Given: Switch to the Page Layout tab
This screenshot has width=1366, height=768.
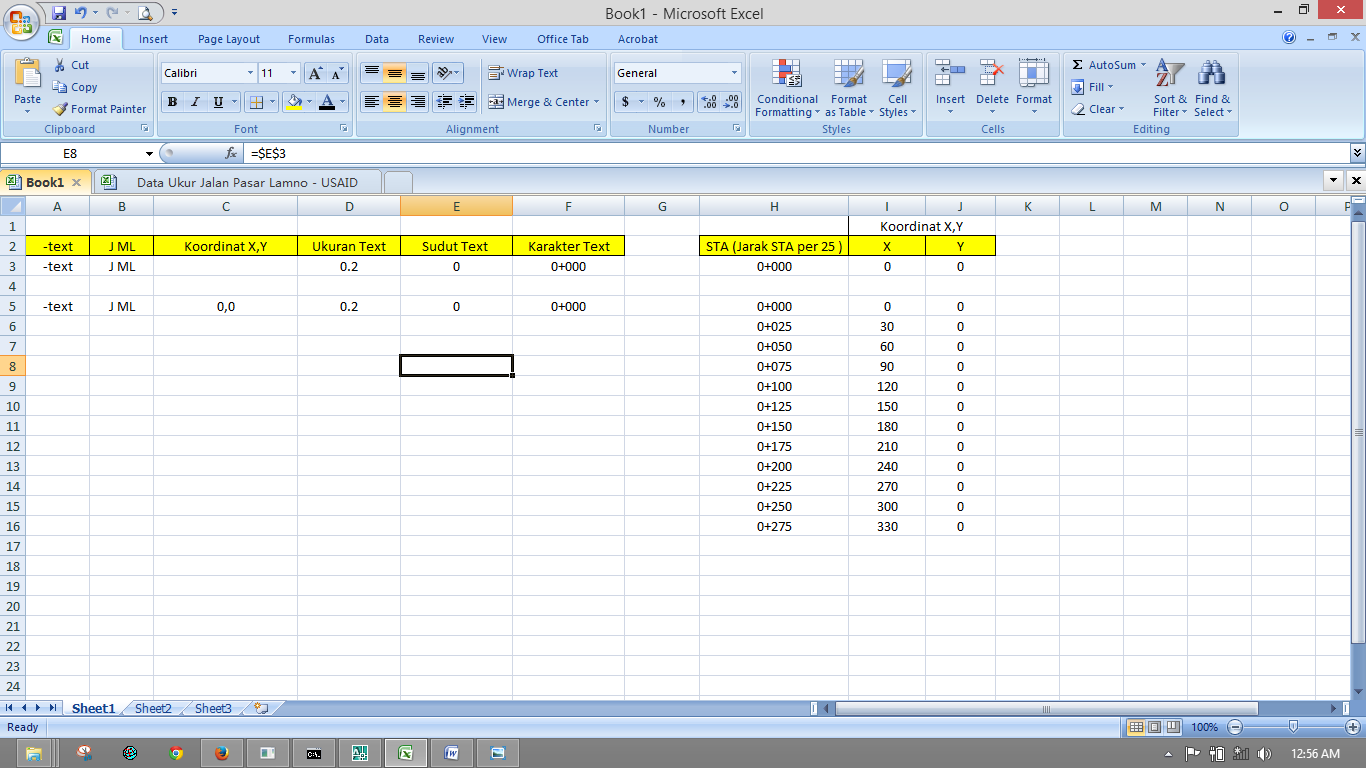Looking at the screenshot, I should [x=229, y=39].
